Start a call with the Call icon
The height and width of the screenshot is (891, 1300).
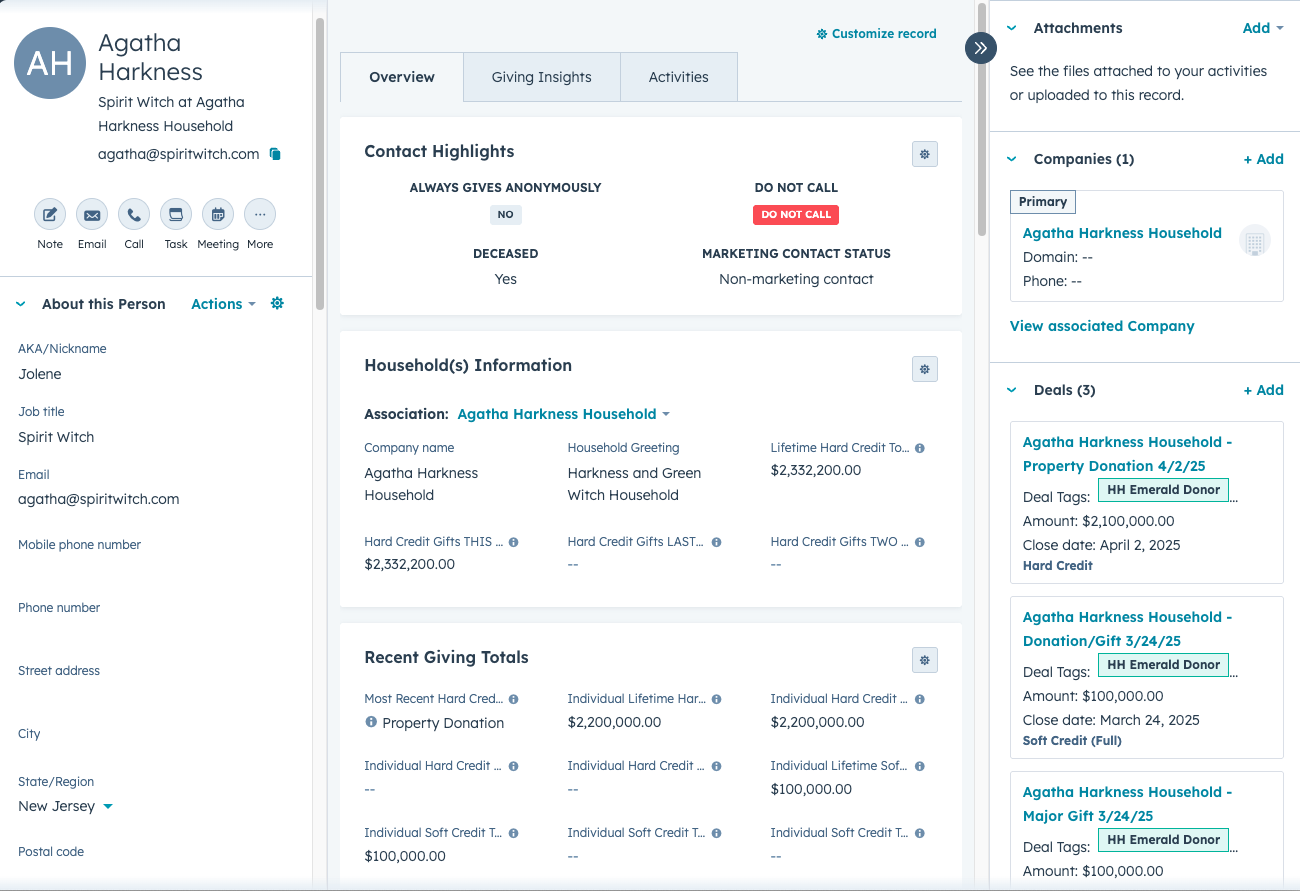[x=134, y=215]
